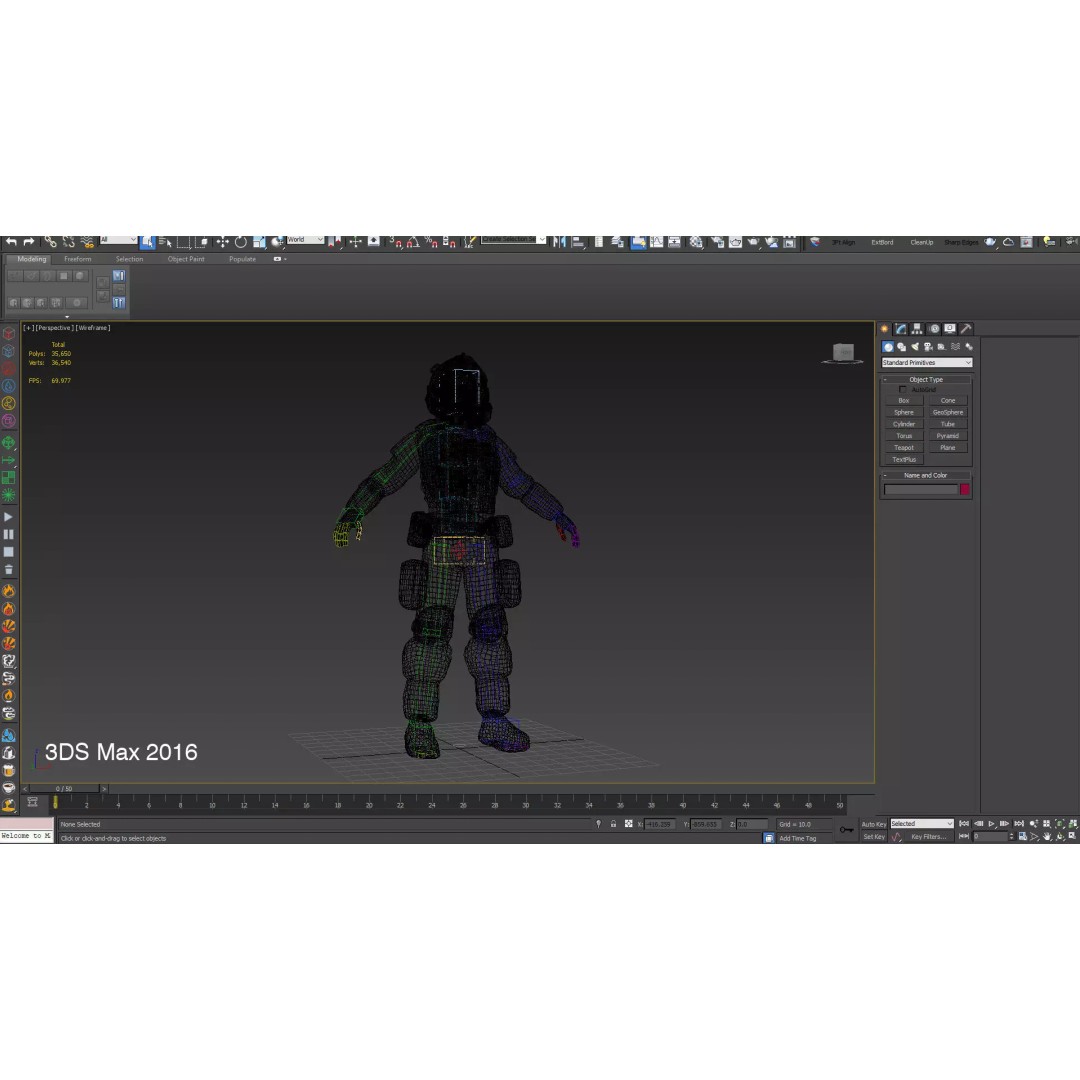Toggle the Auto Key button
The height and width of the screenshot is (1080, 1080).
coord(873,824)
